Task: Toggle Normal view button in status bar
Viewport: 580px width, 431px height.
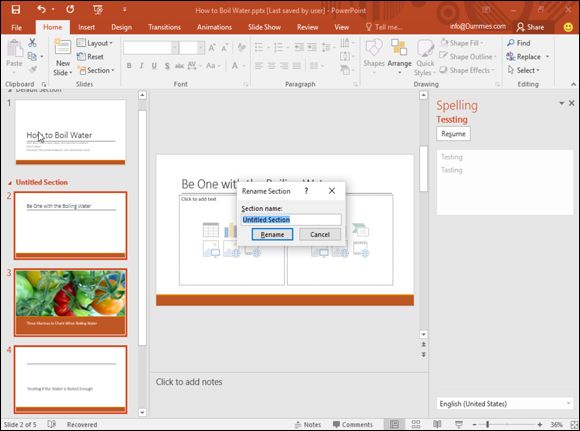Action: point(395,424)
